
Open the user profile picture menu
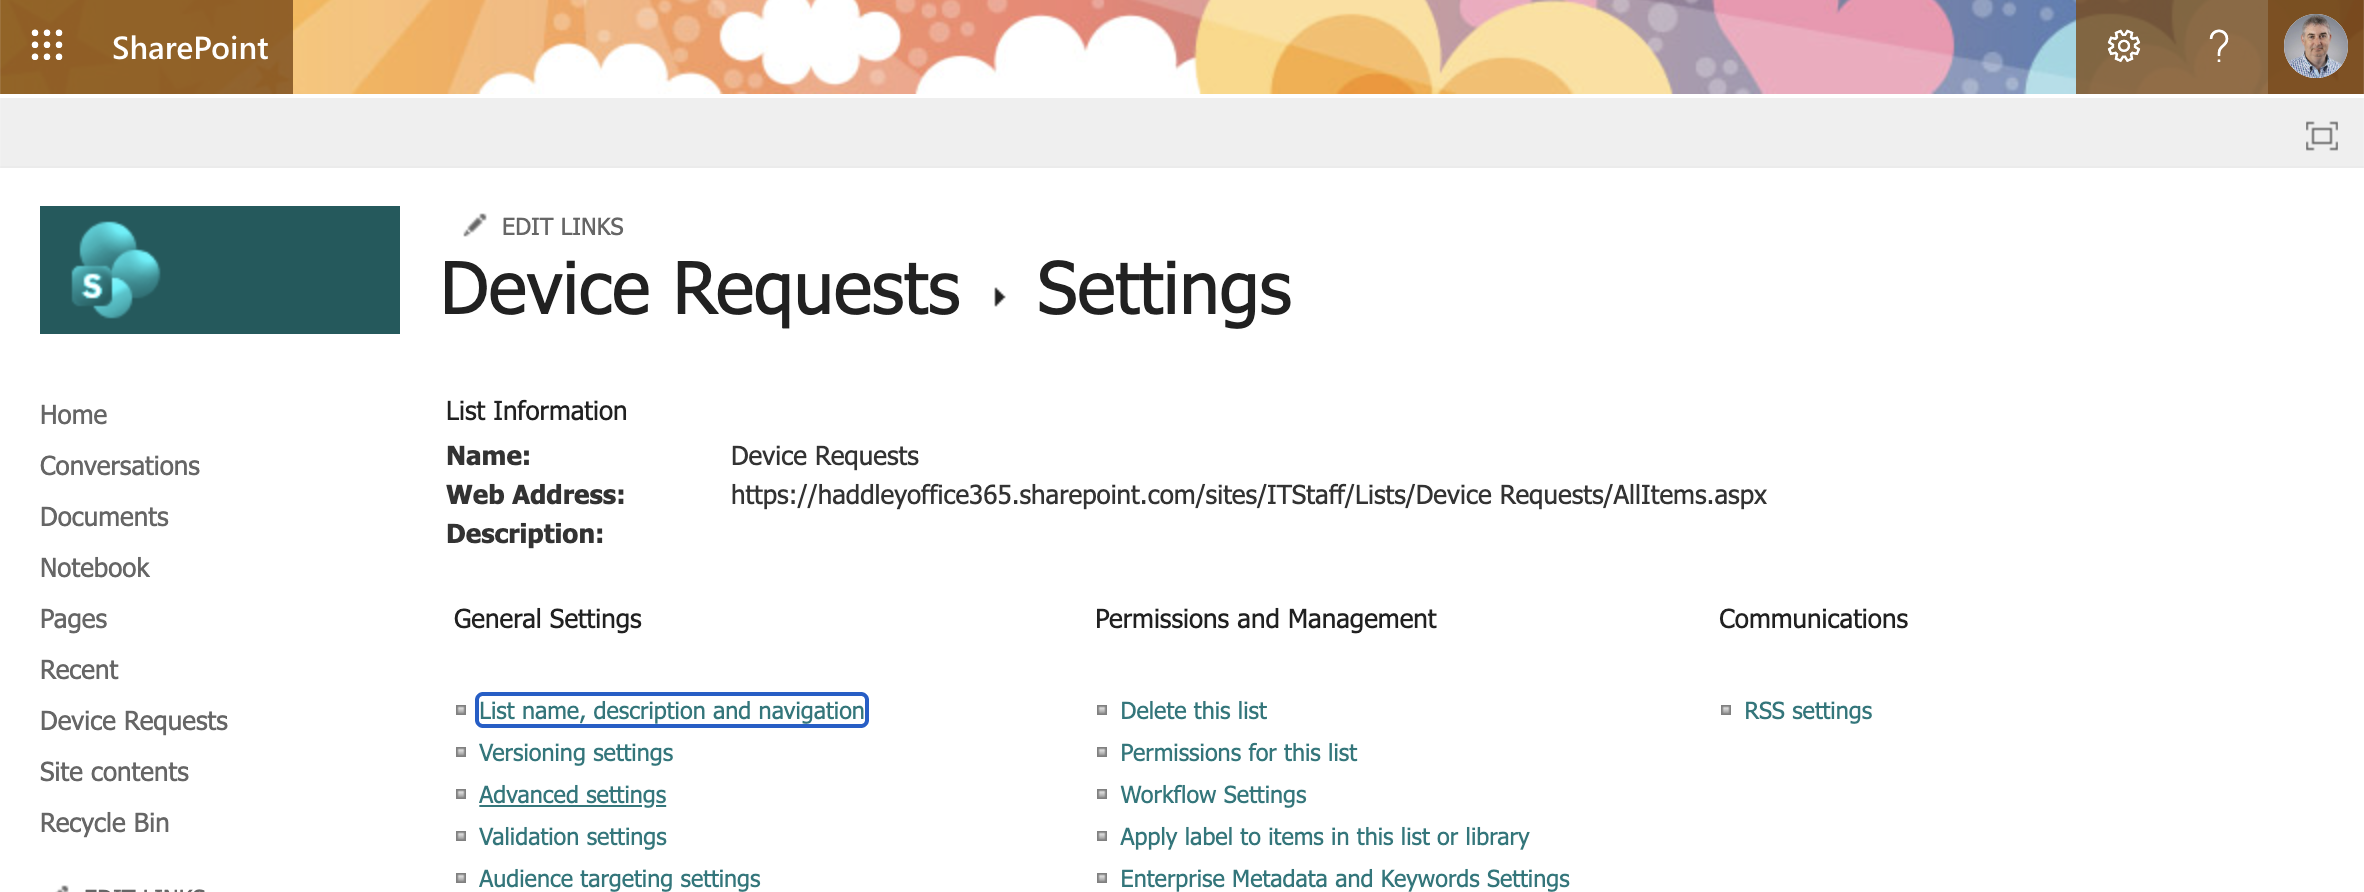[x=2315, y=46]
